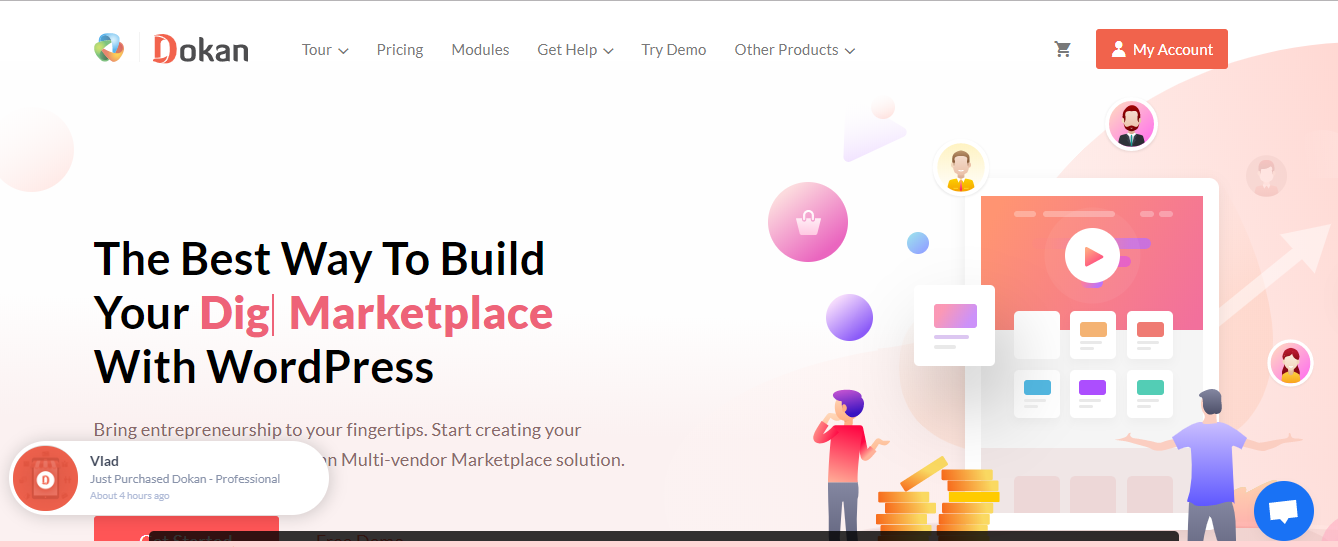Viewport: 1338px width, 547px height.
Task: Click the My Account button
Action: [x=1161, y=49]
